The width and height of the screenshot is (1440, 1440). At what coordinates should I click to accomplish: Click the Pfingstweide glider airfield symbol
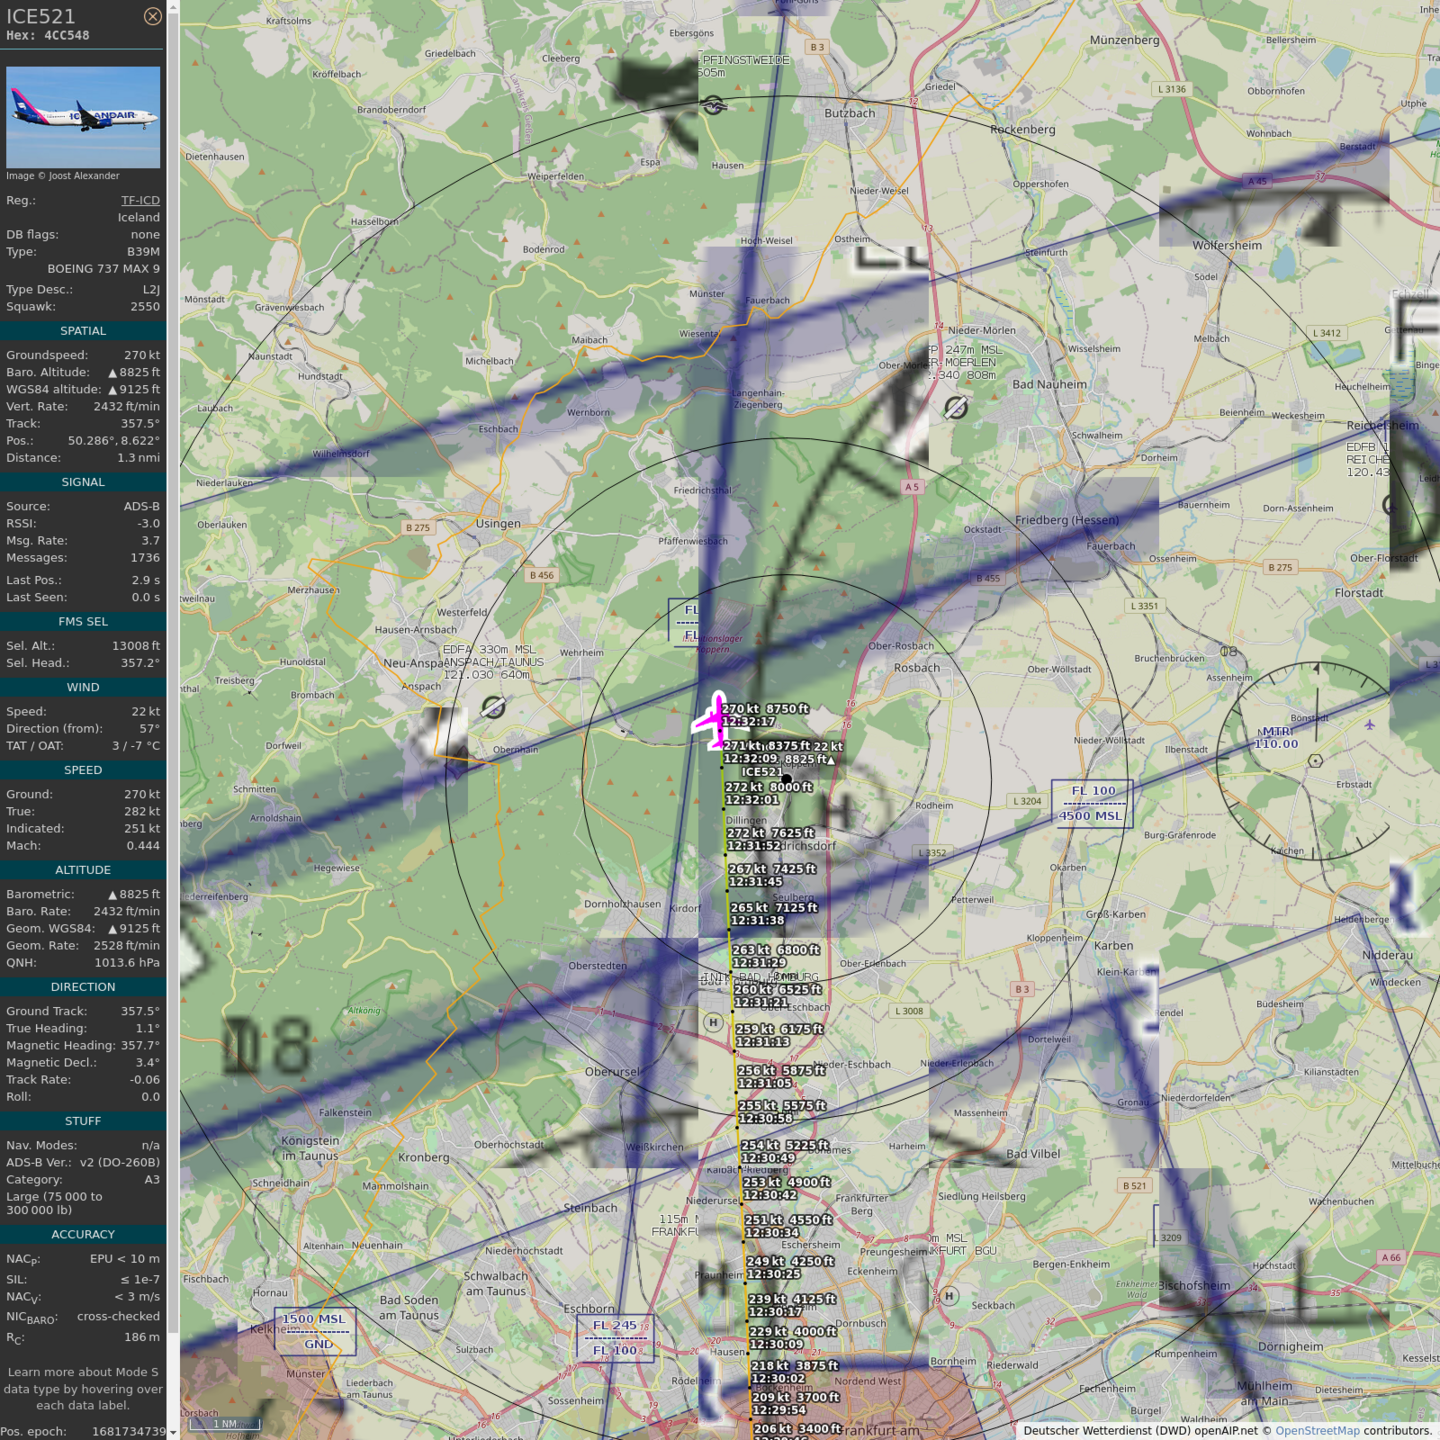click(712, 105)
